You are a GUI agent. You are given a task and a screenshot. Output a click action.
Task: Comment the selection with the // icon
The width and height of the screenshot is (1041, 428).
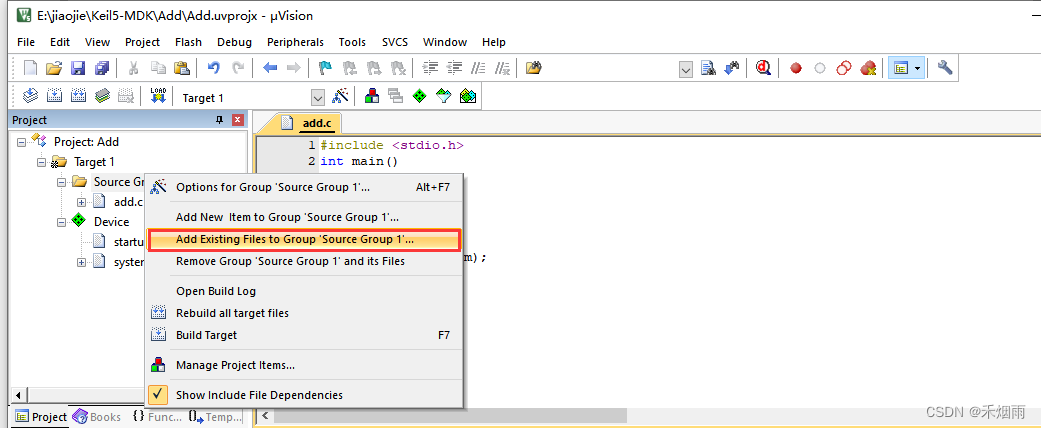coord(479,68)
